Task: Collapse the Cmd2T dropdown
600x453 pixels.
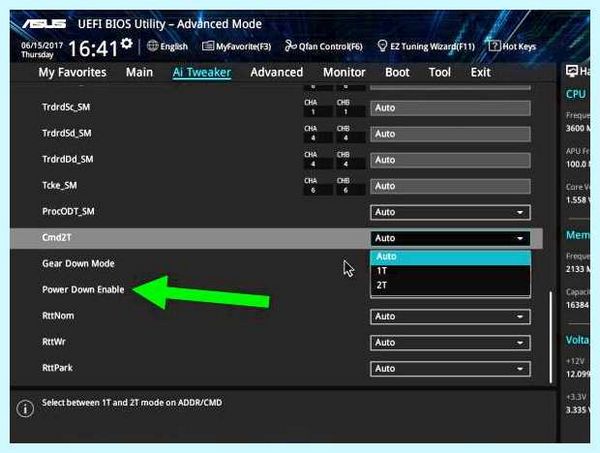Action: 450,238
